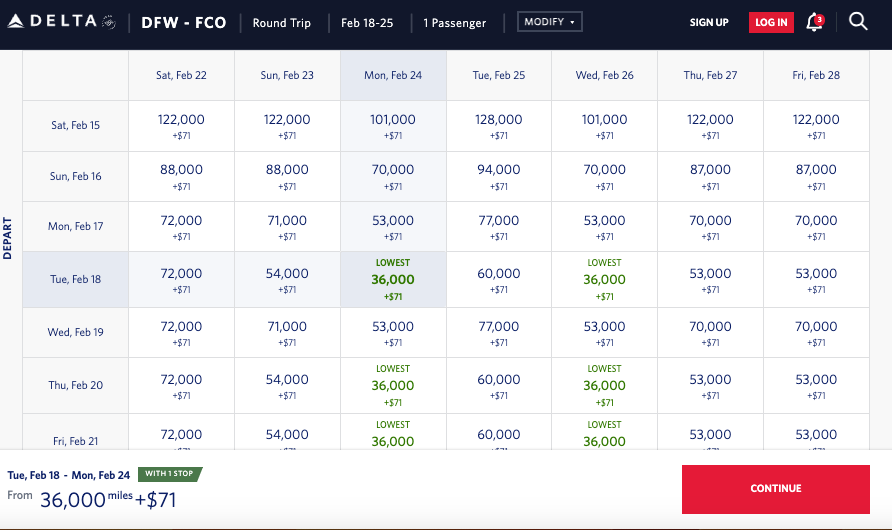Pick the 87,000 fare returning Thu, Feb 27

(710, 176)
